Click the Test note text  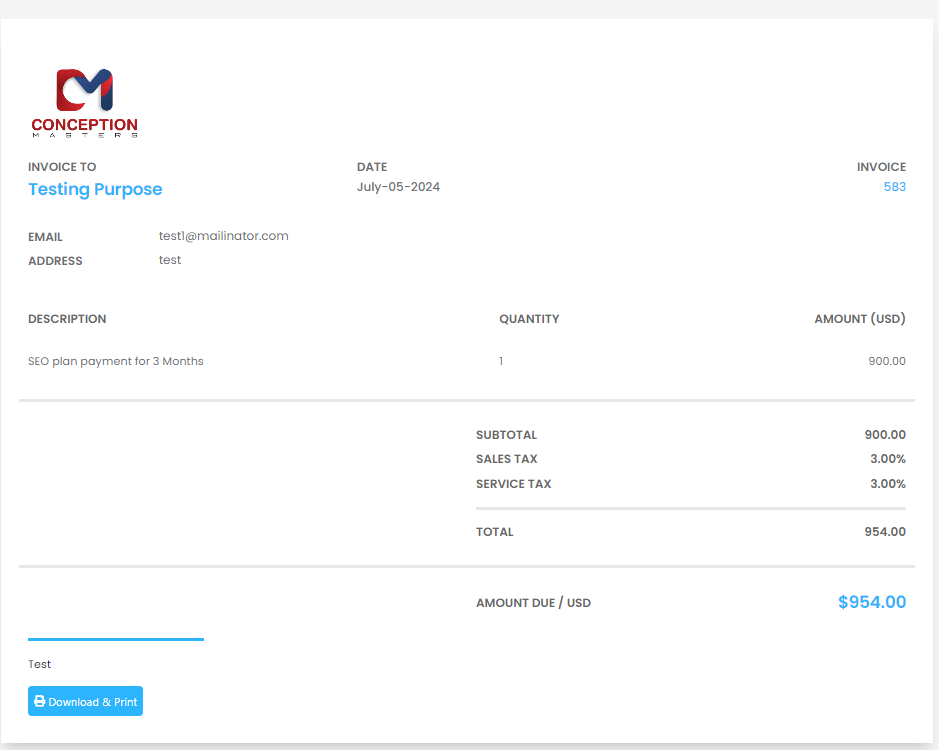40,664
